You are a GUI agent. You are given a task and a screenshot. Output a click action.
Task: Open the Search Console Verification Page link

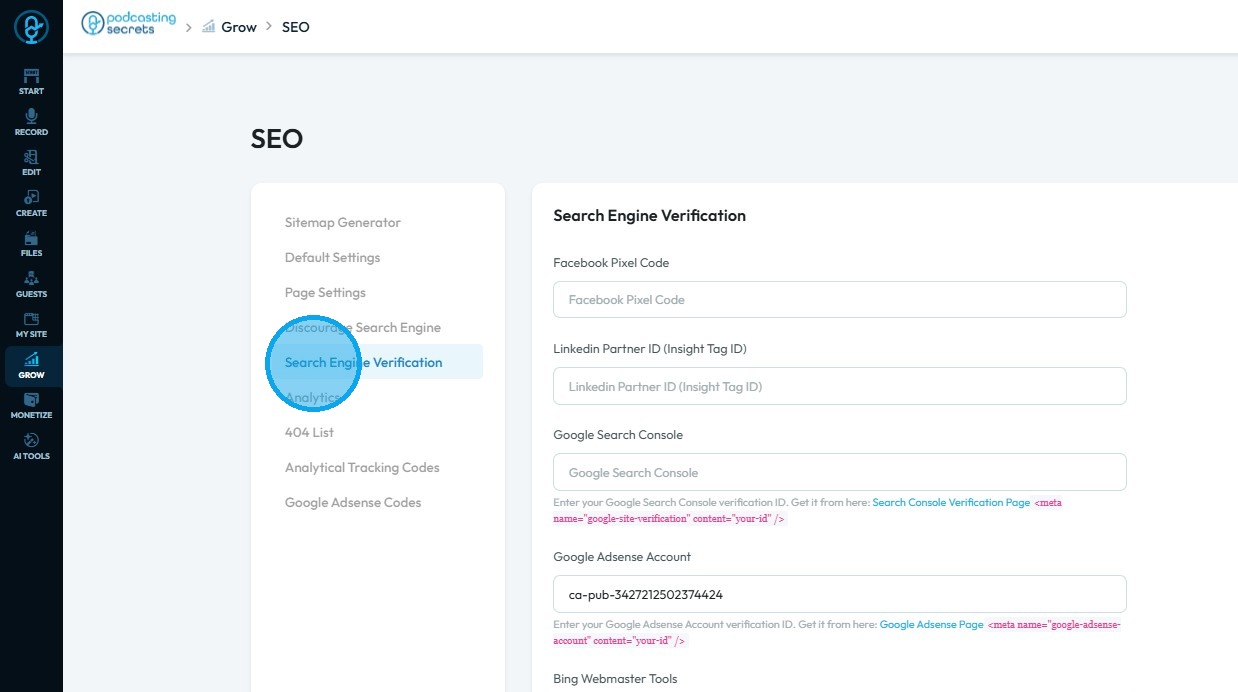pyautogui.click(x=950, y=502)
